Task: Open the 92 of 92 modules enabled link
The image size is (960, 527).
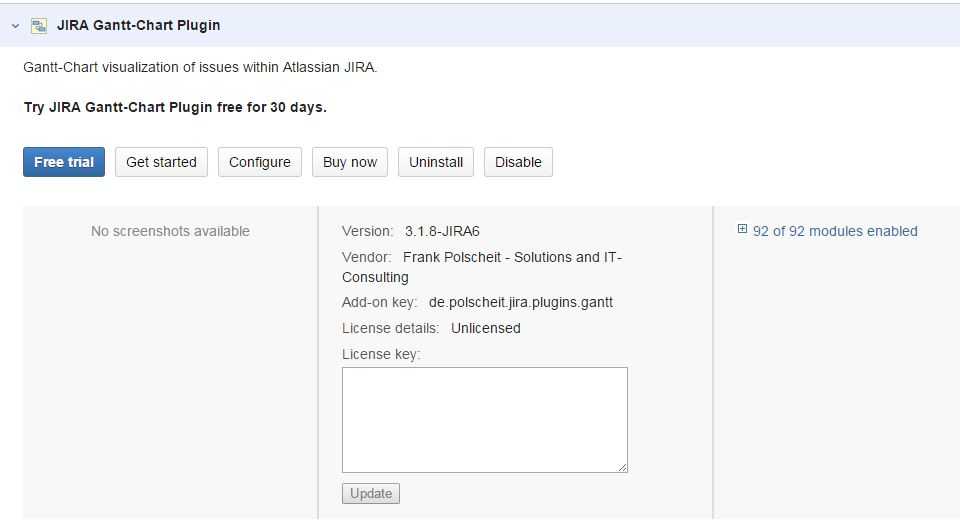Action: 835,231
